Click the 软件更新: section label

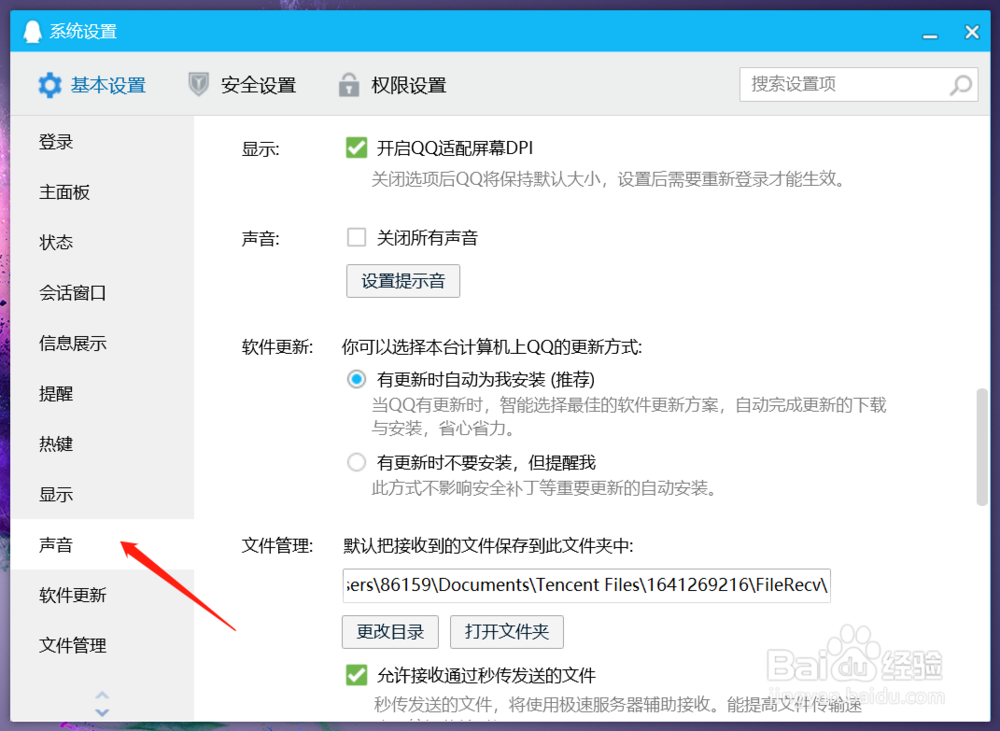click(x=277, y=348)
